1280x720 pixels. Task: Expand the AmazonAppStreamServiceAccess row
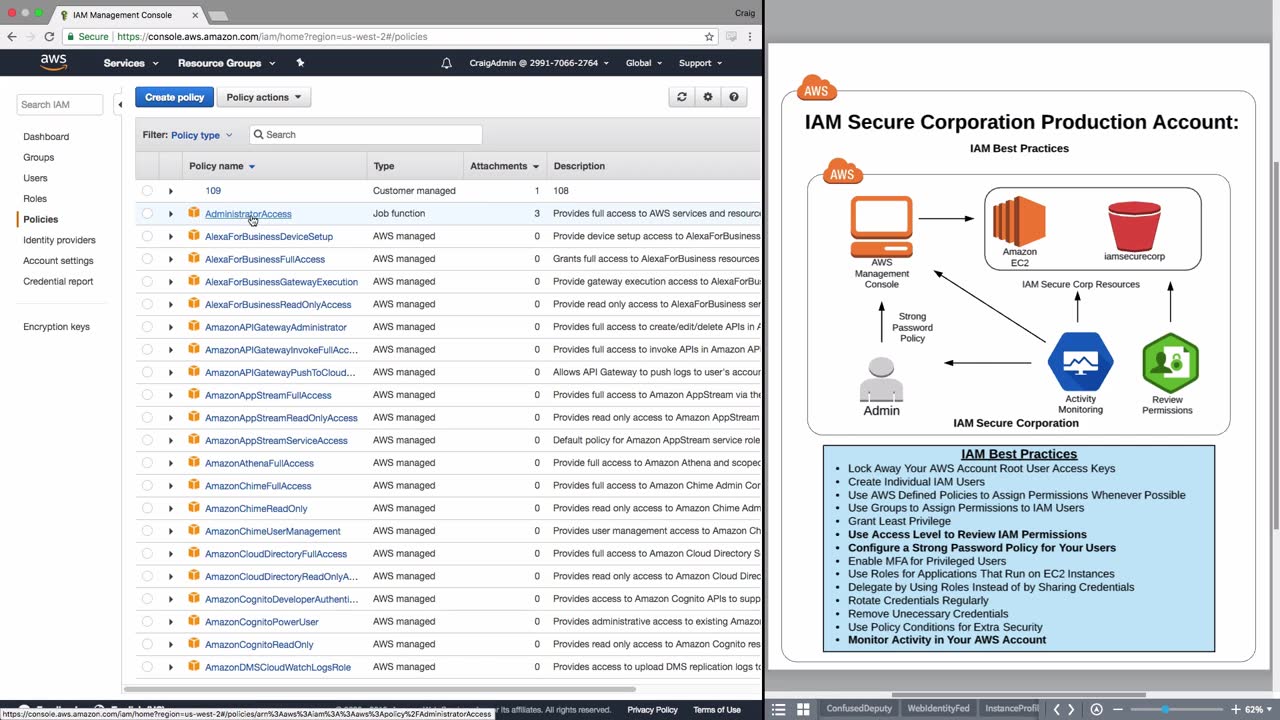click(x=171, y=440)
